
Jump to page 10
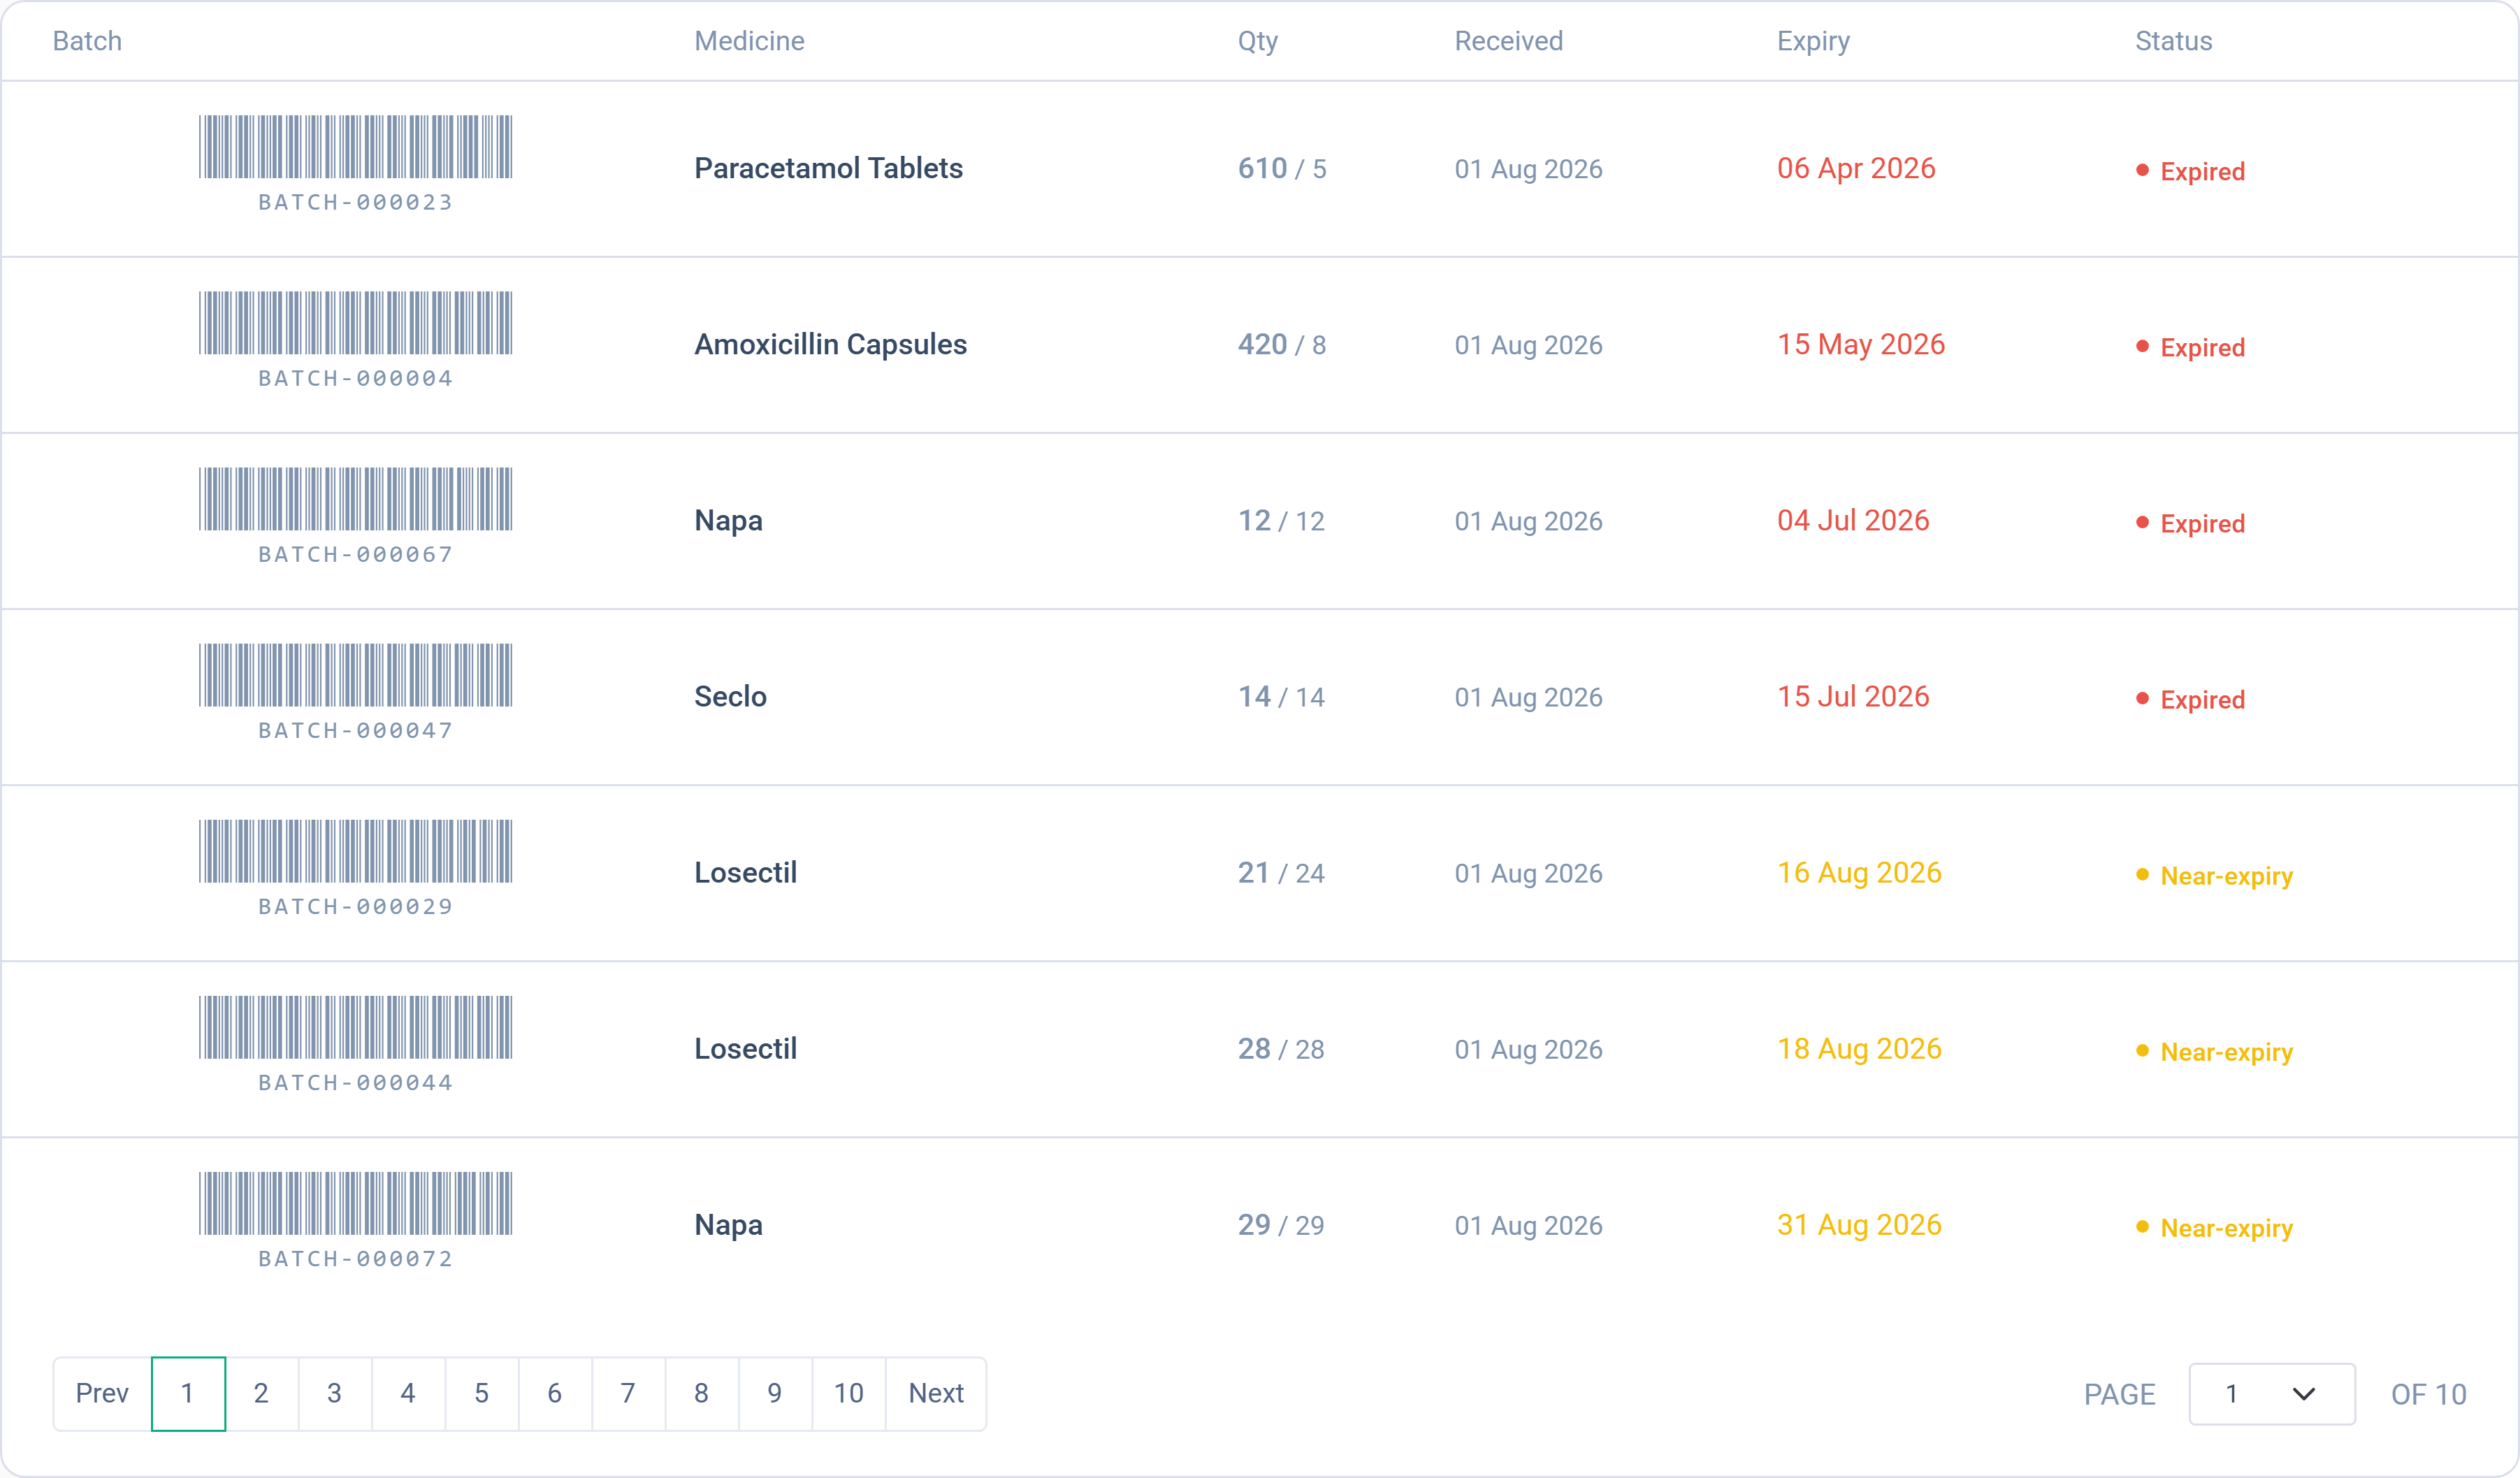[848, 1393]
